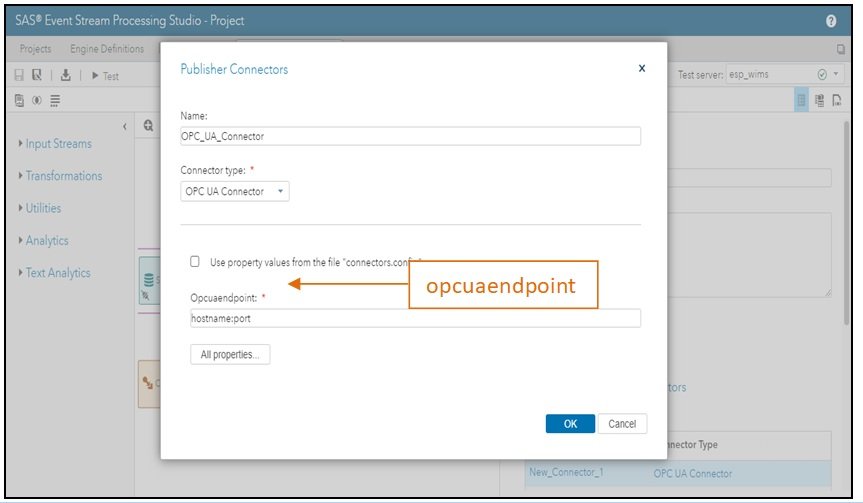Click the rightmost document view icon

(x=837, y=100)
